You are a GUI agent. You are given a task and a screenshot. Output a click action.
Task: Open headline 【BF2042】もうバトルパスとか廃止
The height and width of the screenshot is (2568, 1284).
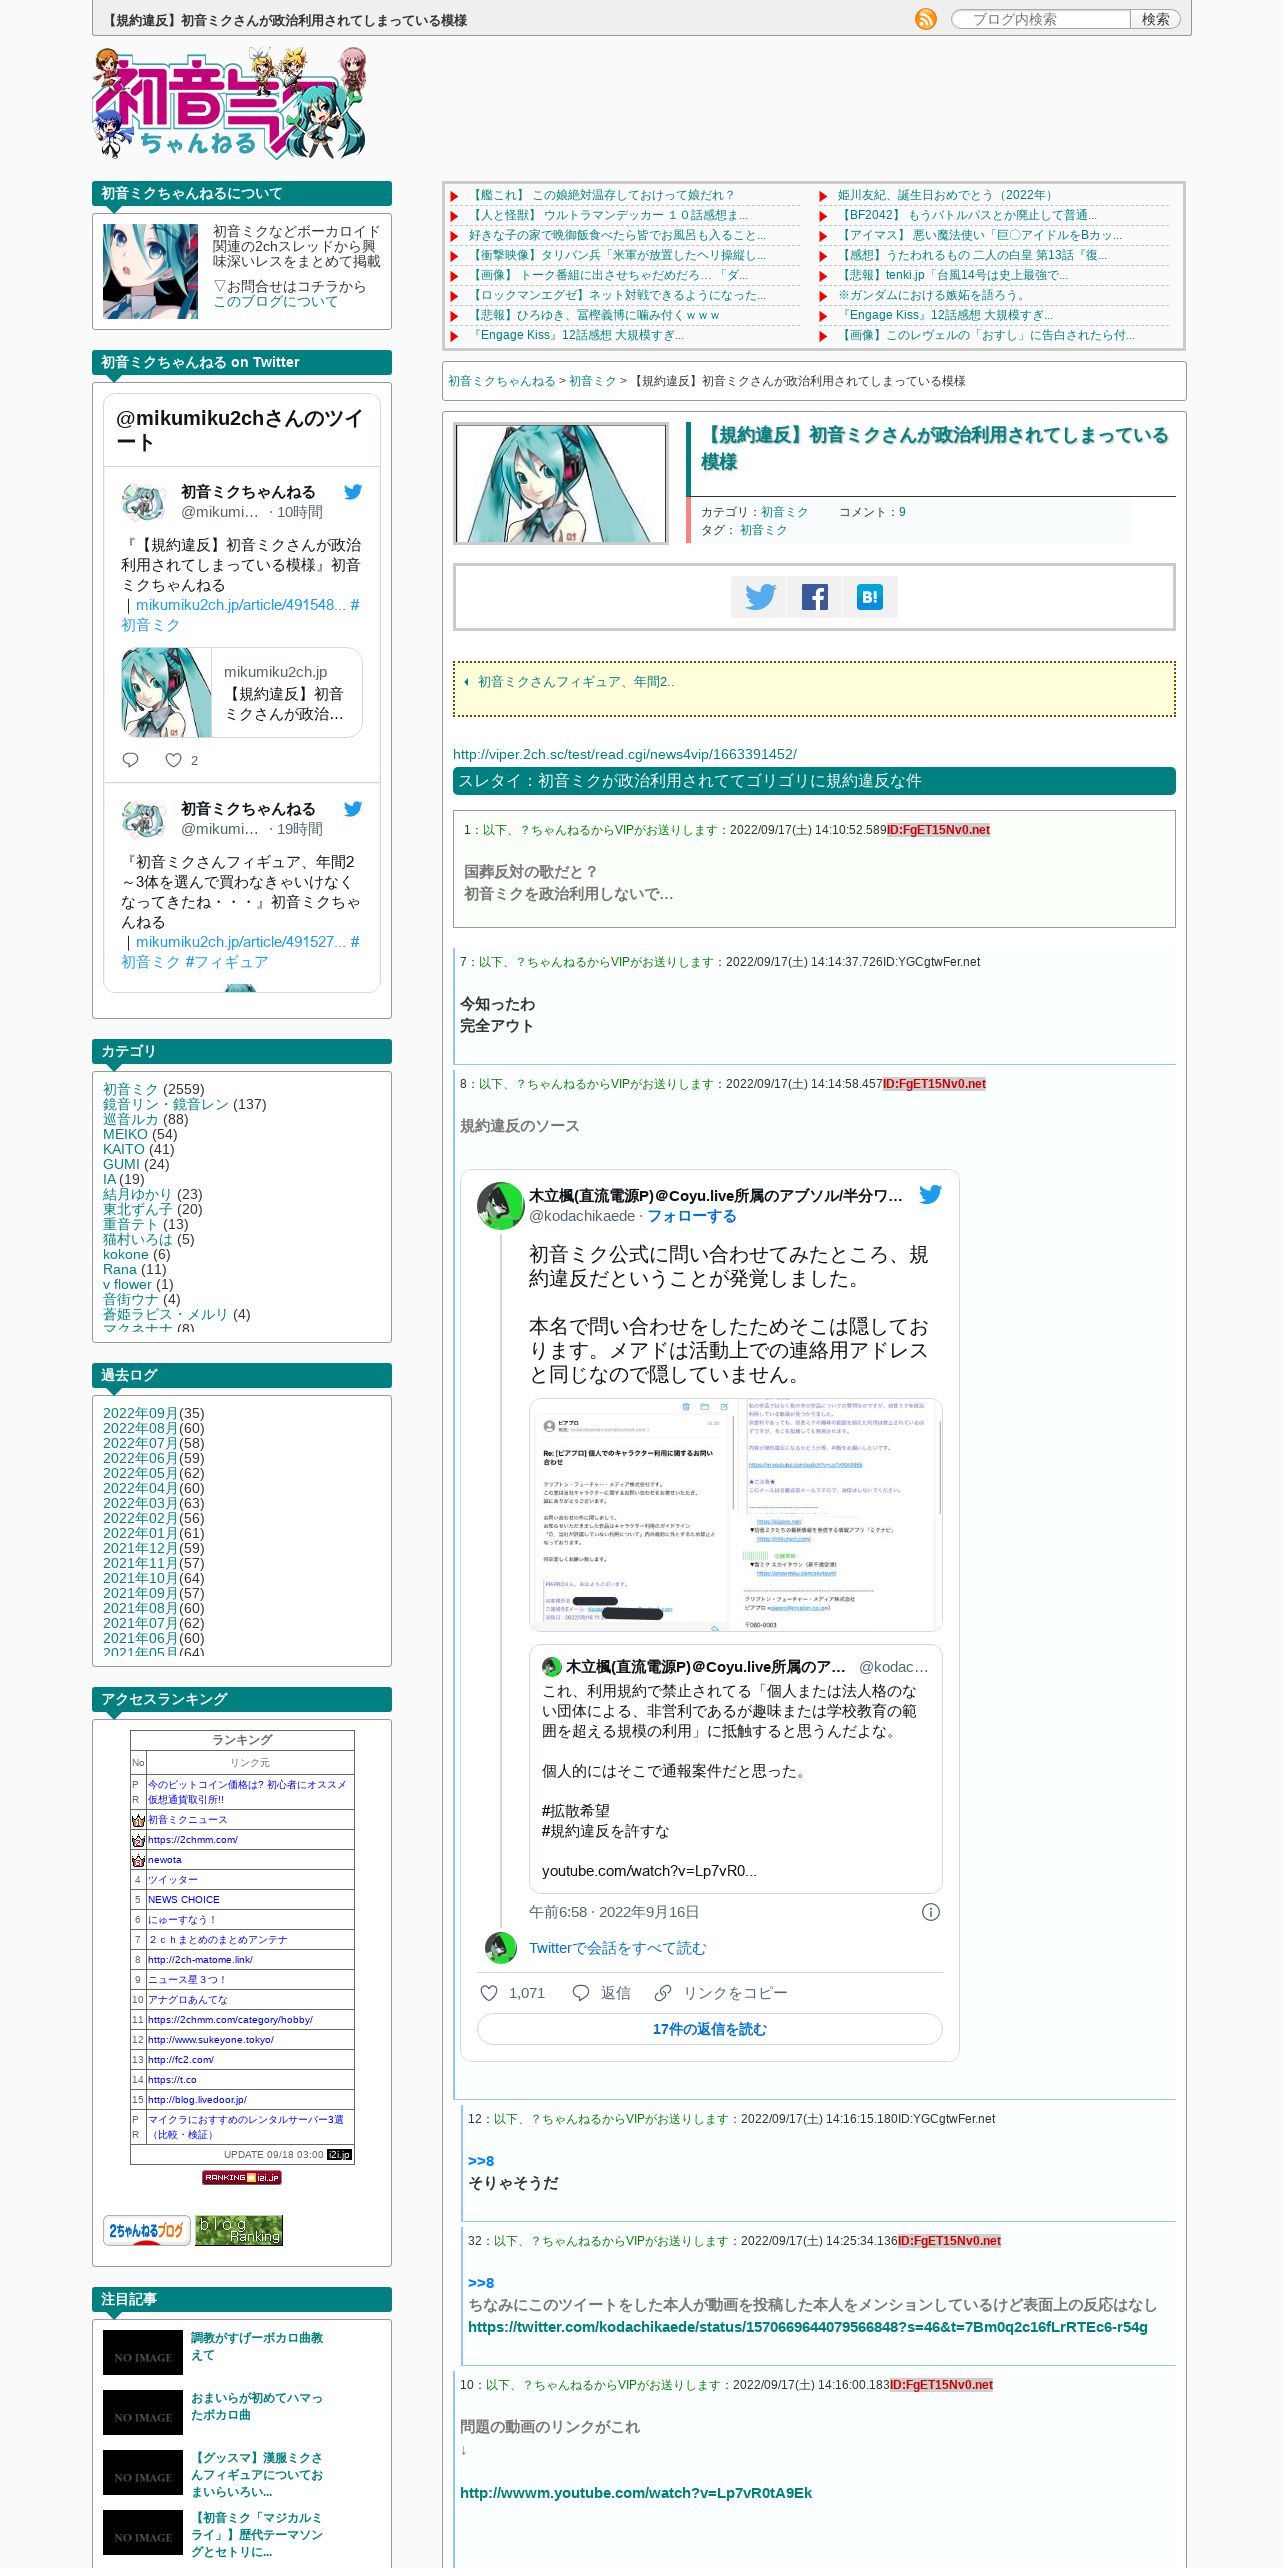click(x=967, y=215)
